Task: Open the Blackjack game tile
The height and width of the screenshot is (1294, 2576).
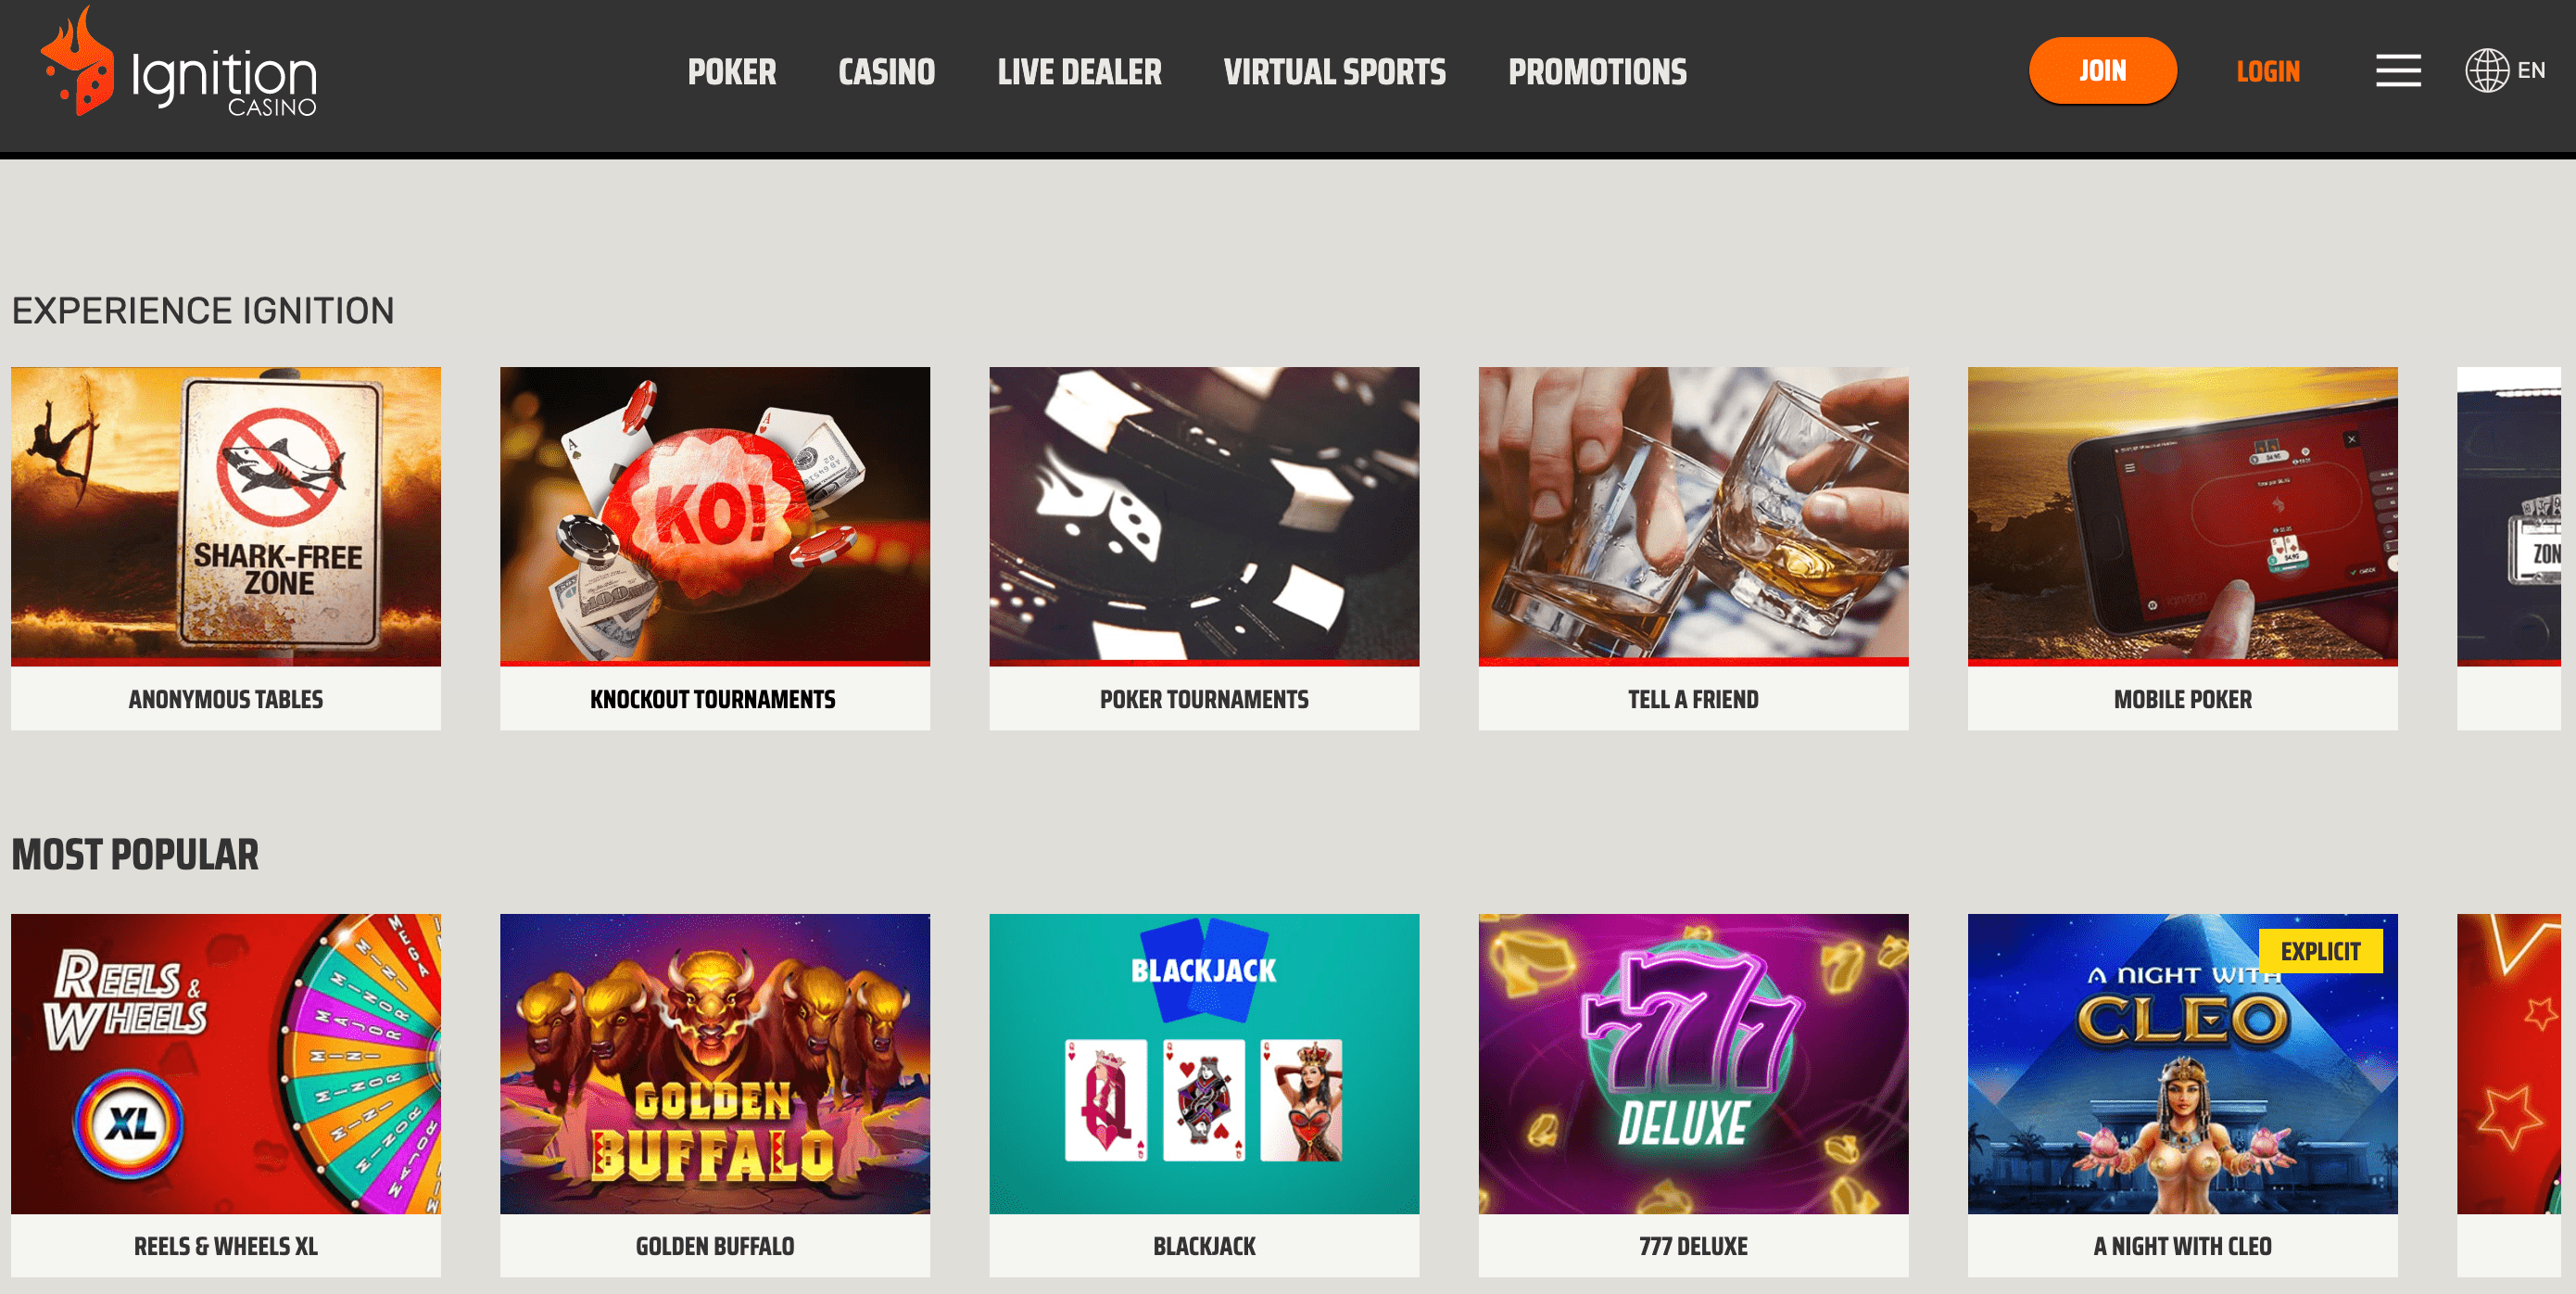Action: pos(1204,1095)
